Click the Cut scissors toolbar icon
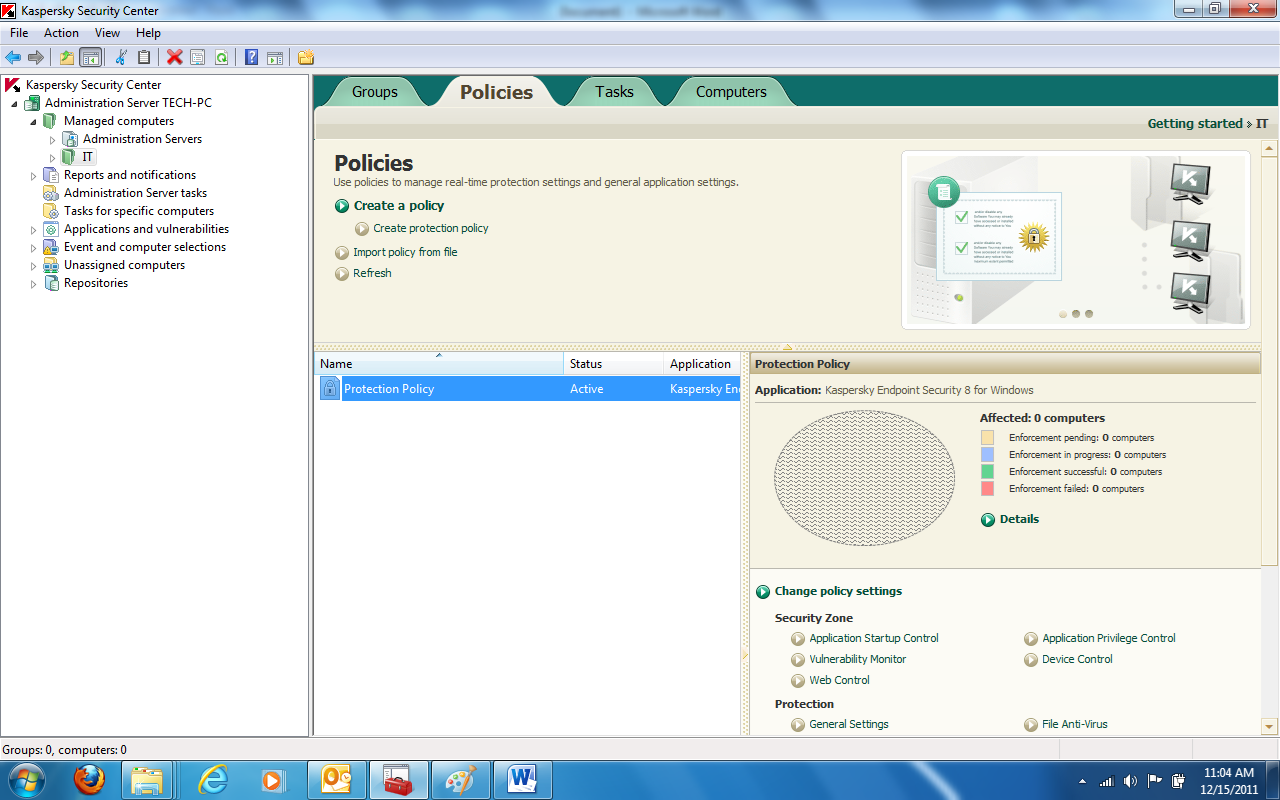1280x800 pixels. 121,57
